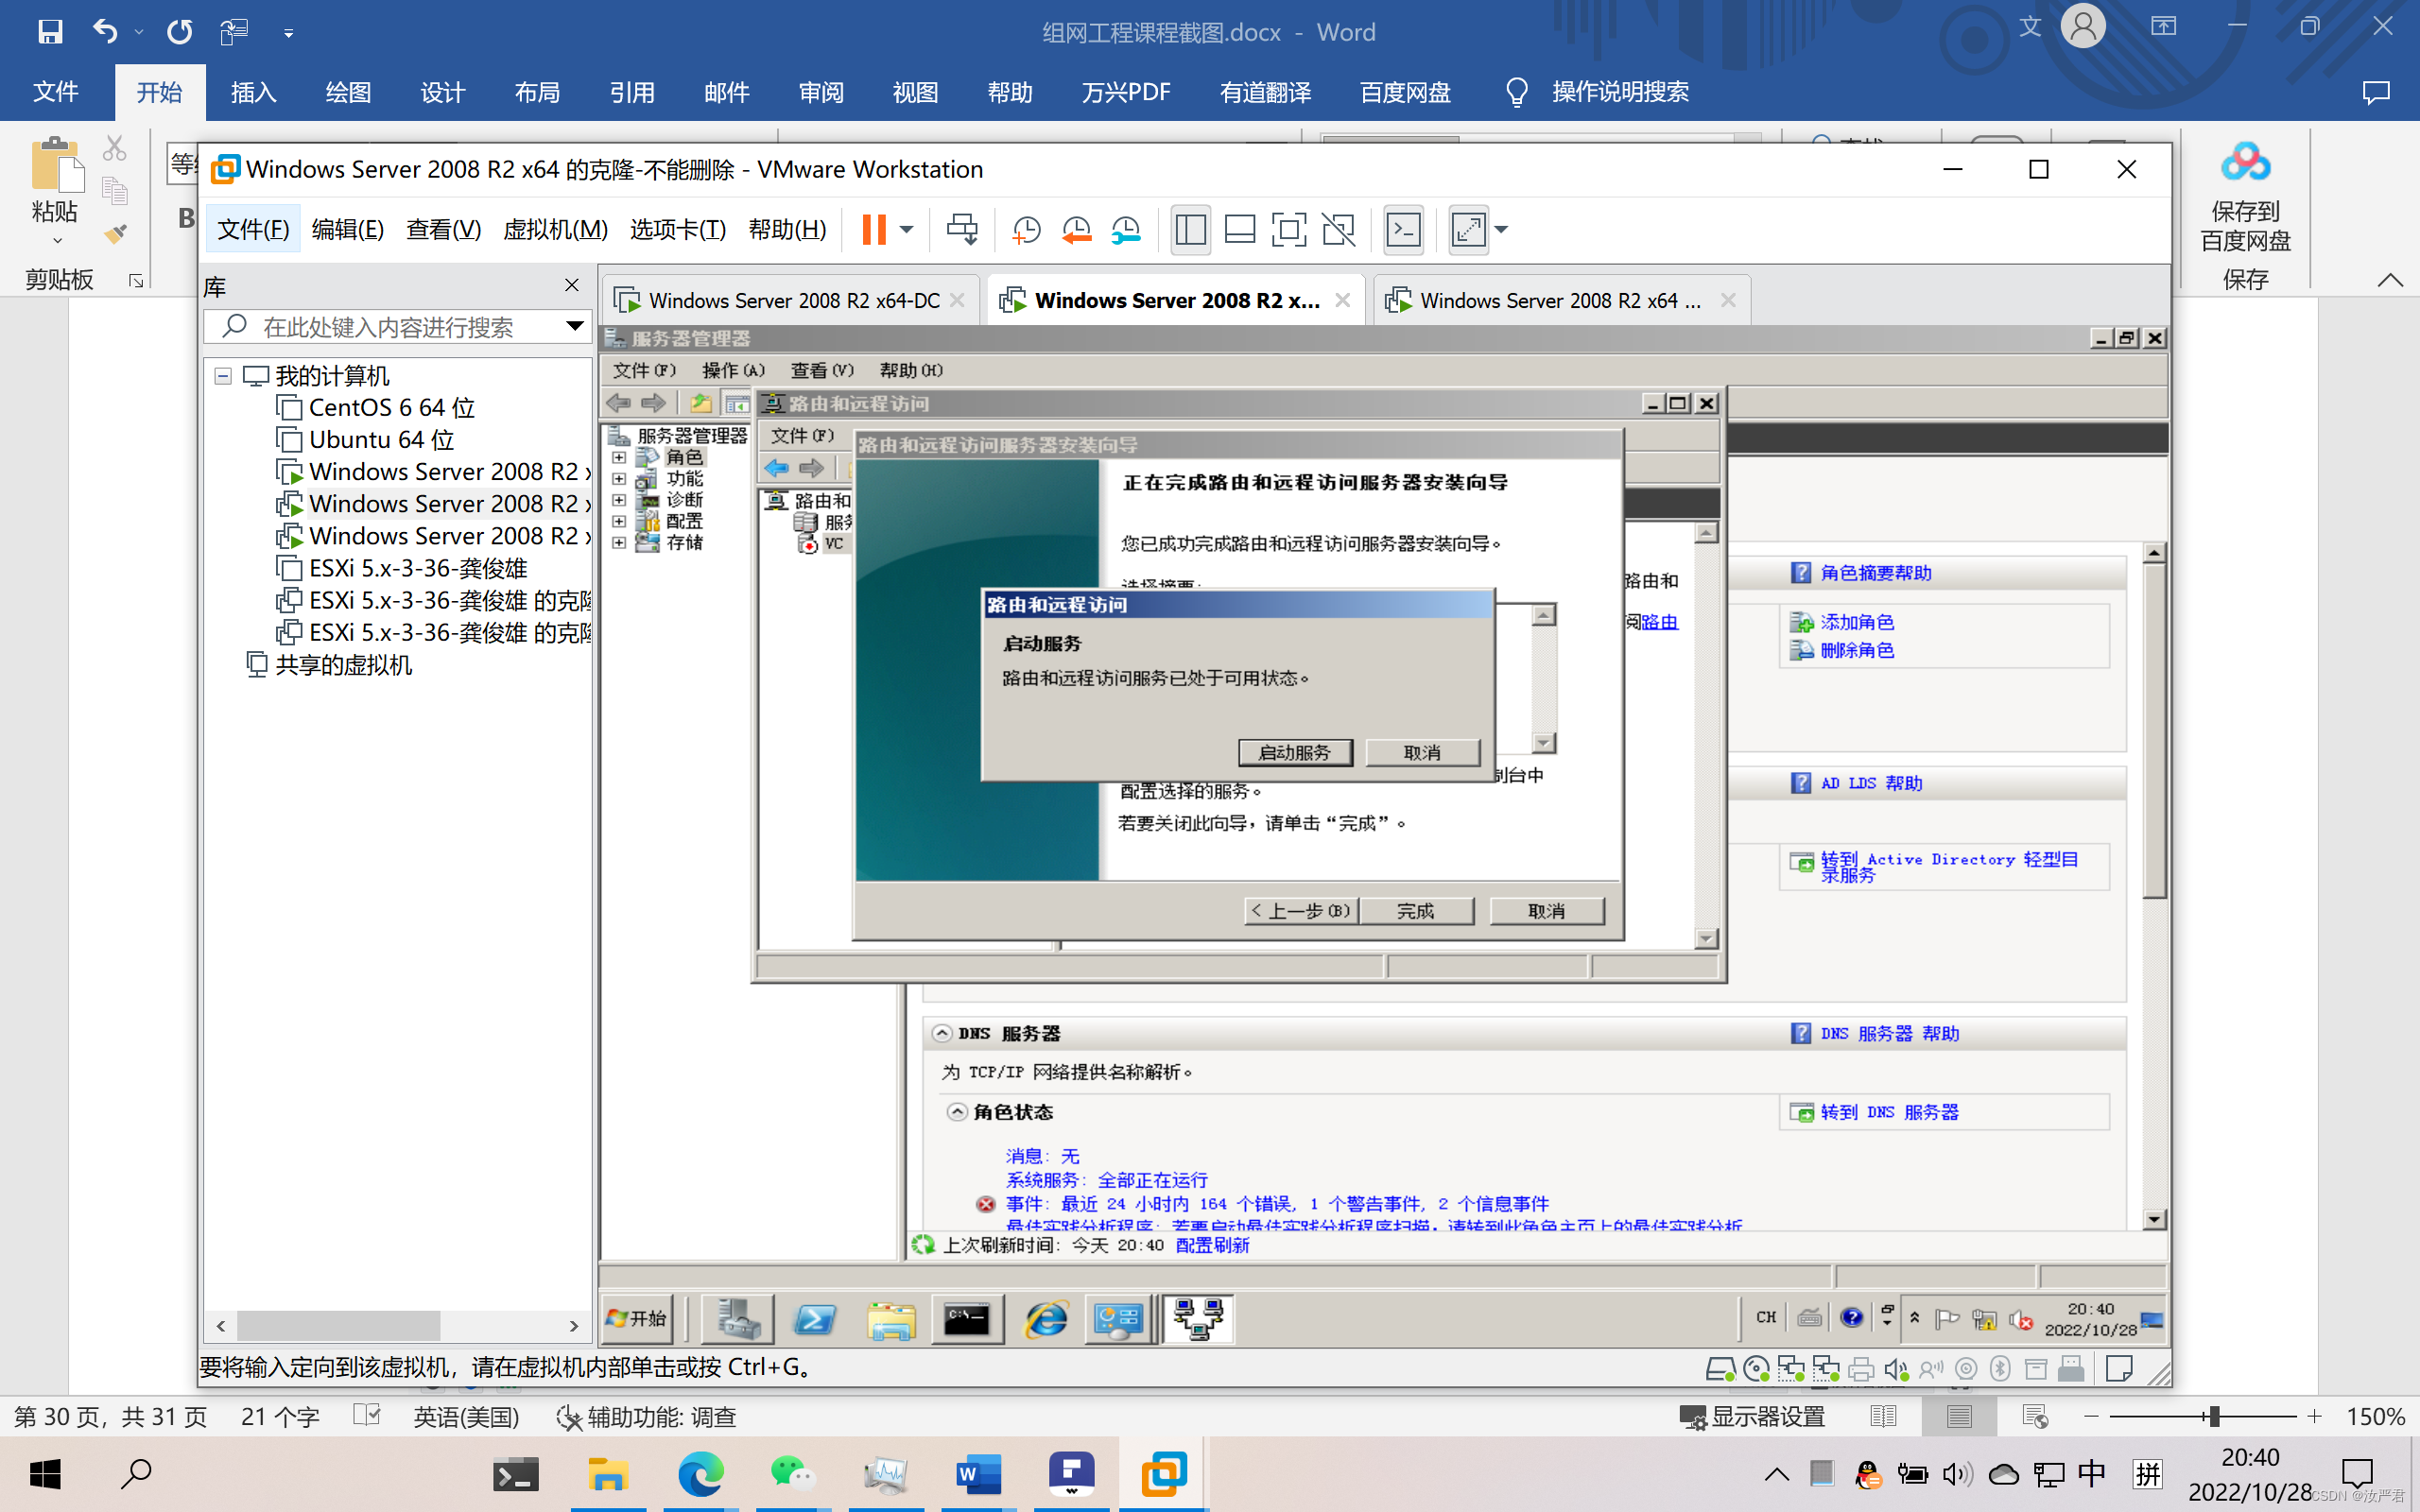
Task: Collapse the DNS 服务器 section
Action: click(942, 1033)
